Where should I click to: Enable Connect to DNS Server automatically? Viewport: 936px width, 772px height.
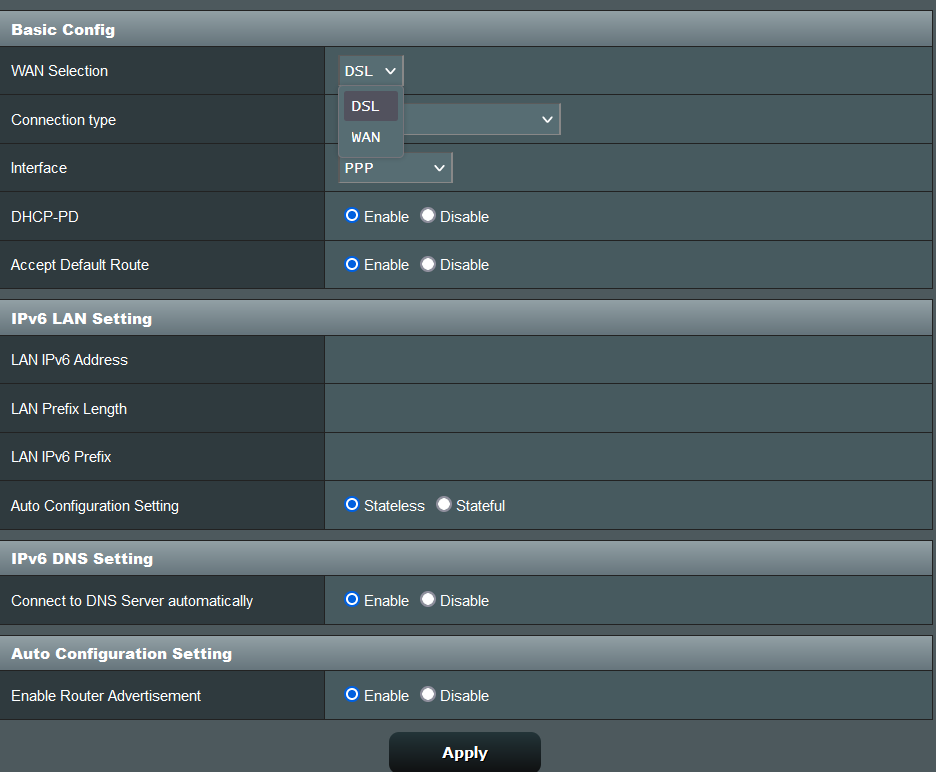[x=352, y=600]
